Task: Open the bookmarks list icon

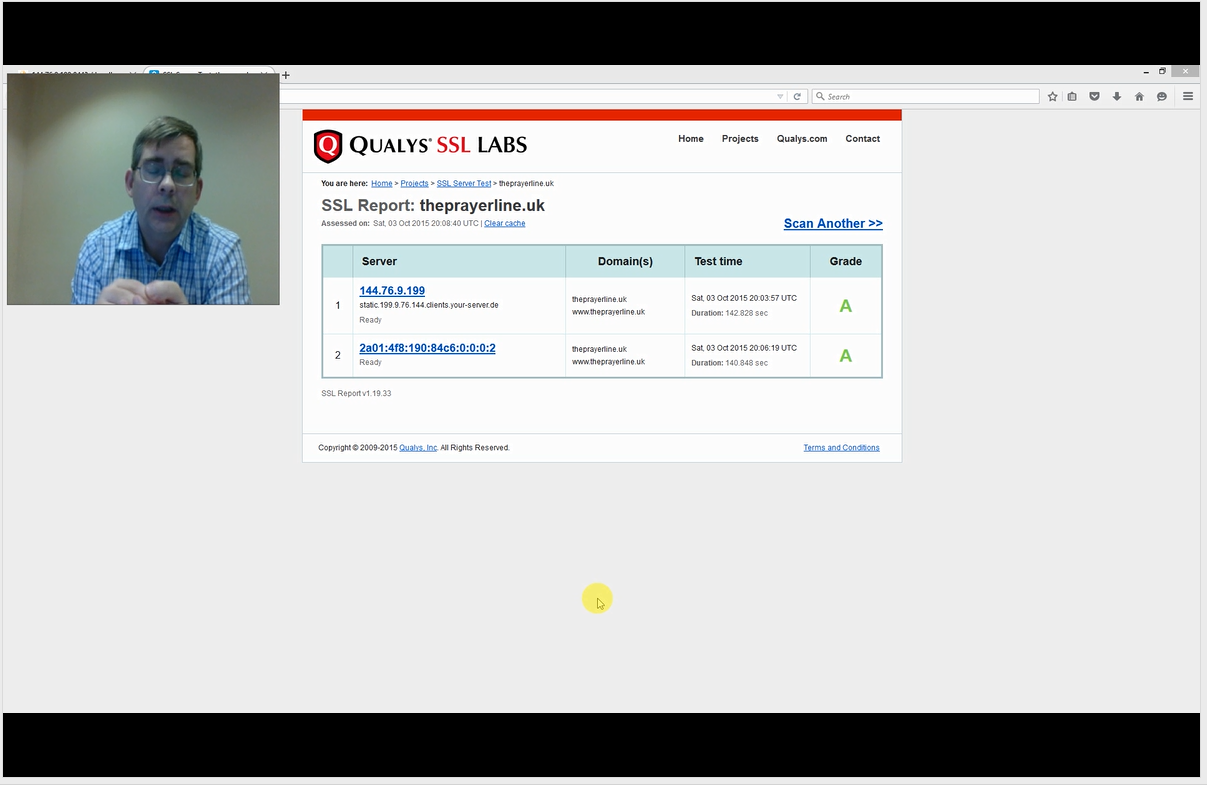Action: (x=1072, y=97)
